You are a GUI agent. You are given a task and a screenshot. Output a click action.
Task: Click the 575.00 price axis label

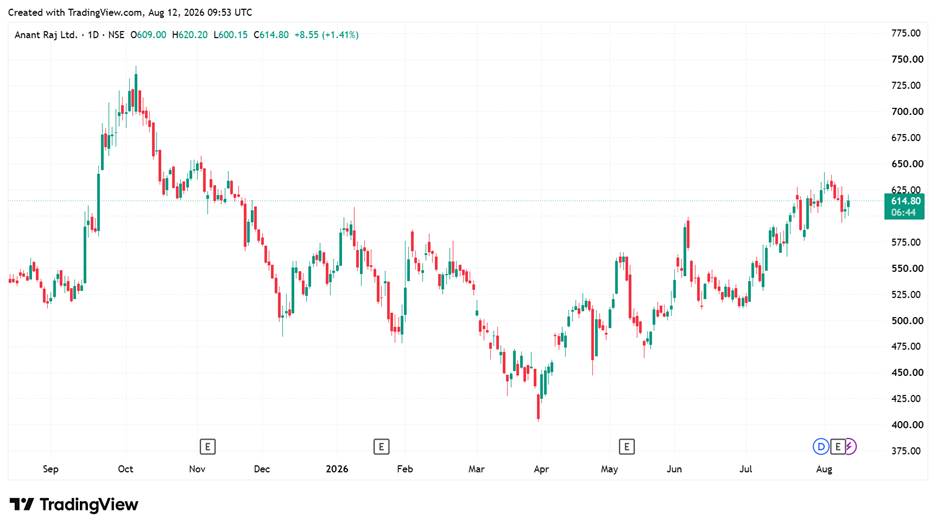tap(906, 242)
